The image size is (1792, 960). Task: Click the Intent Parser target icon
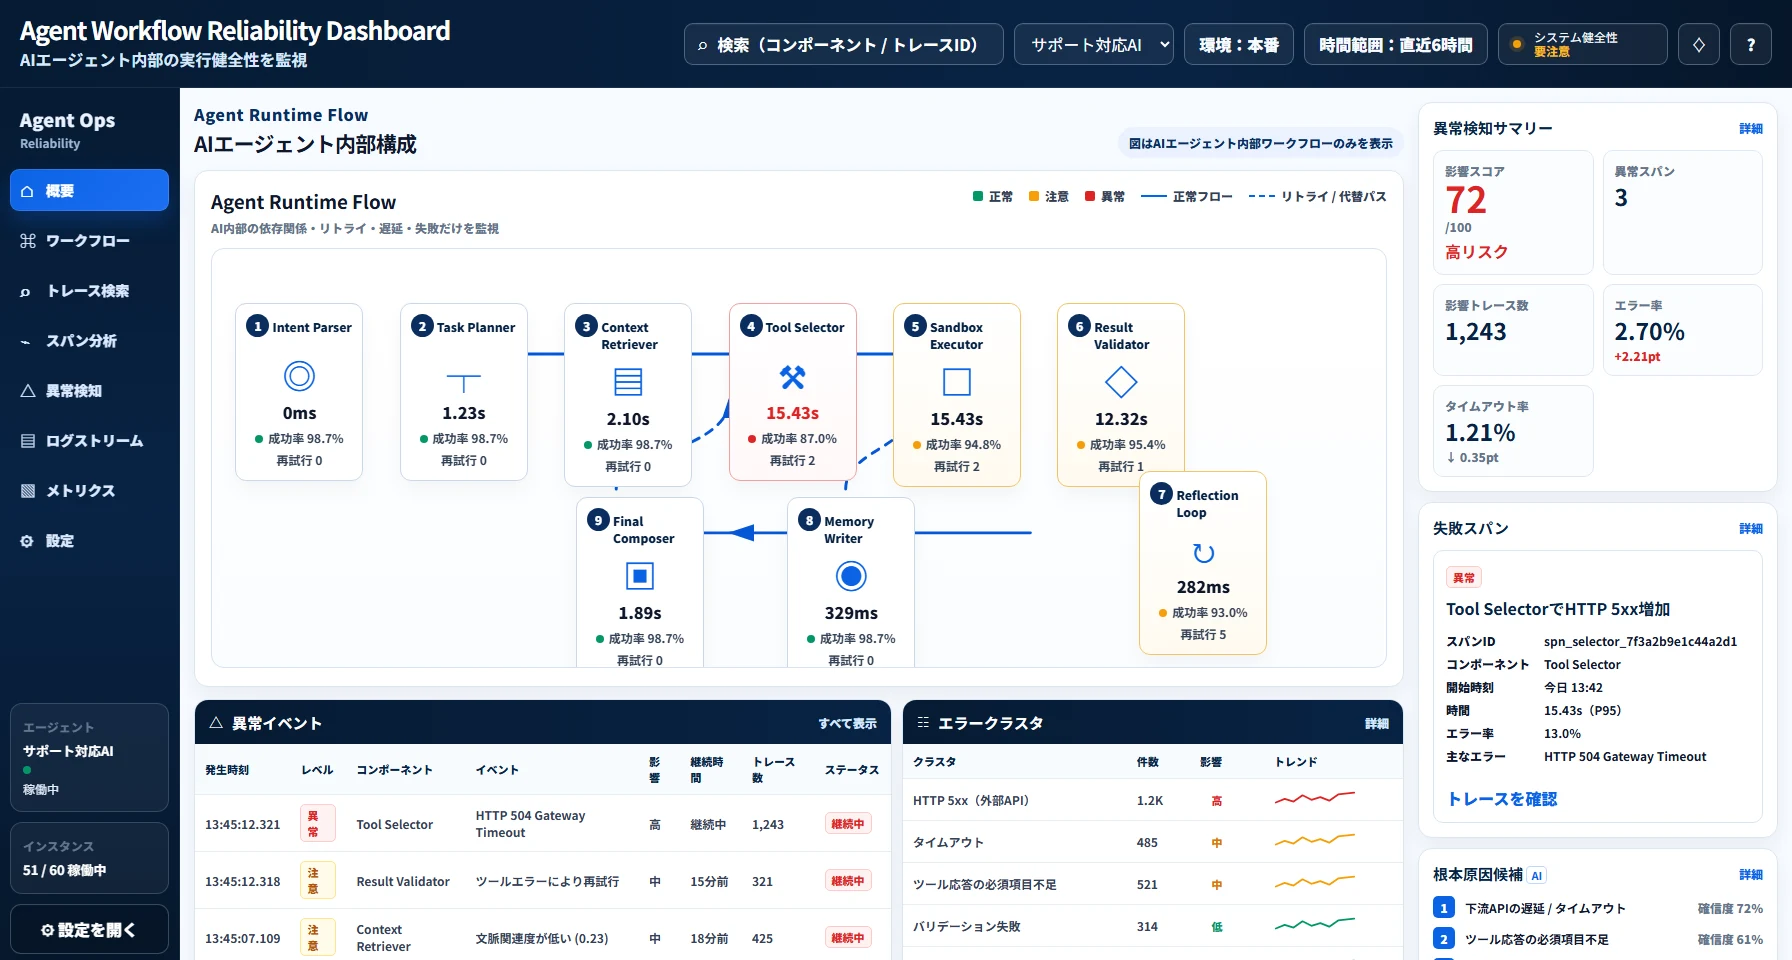[299, 376]
